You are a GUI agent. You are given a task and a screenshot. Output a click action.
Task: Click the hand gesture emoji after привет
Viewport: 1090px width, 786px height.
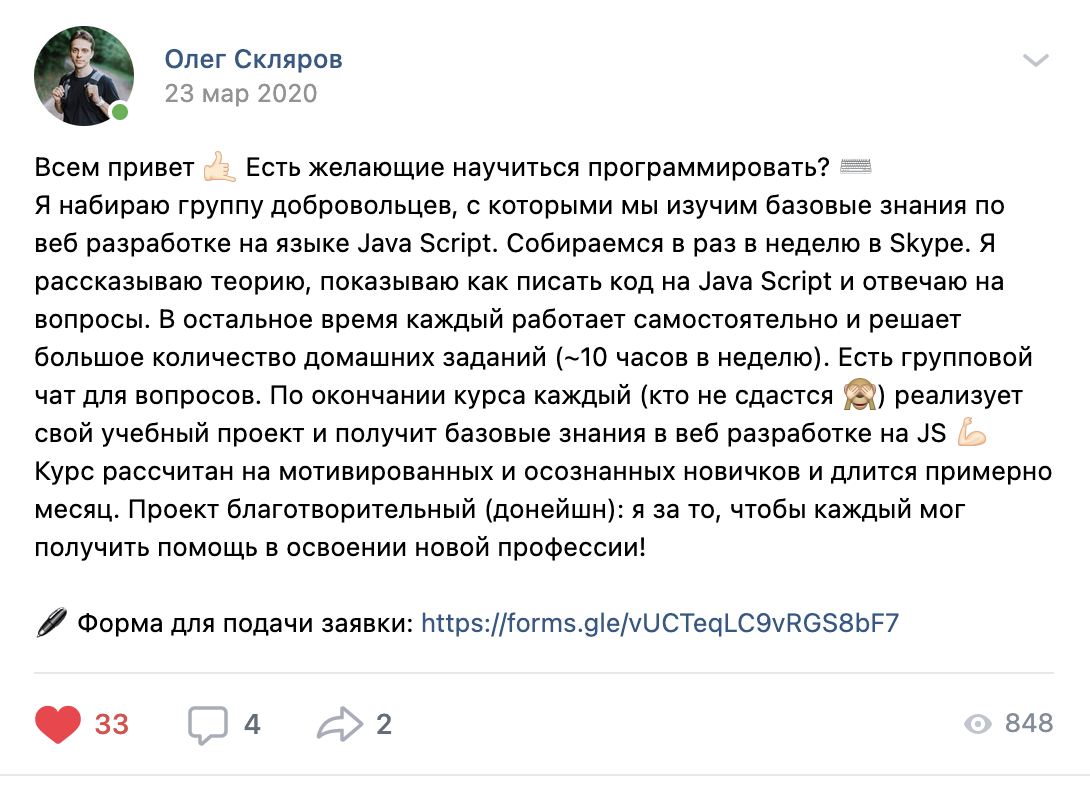[218, 166]
